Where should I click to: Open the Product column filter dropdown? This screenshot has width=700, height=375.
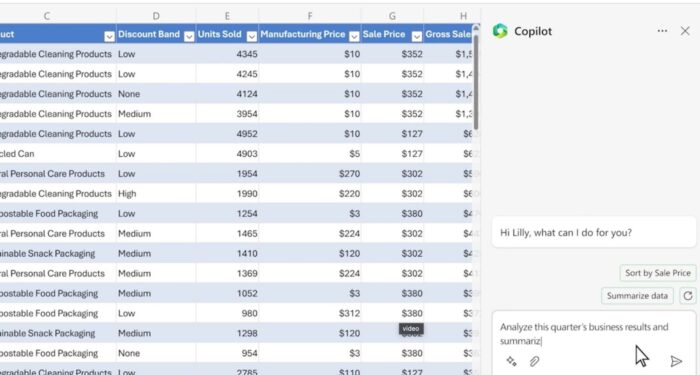click(x=109, y=37)
